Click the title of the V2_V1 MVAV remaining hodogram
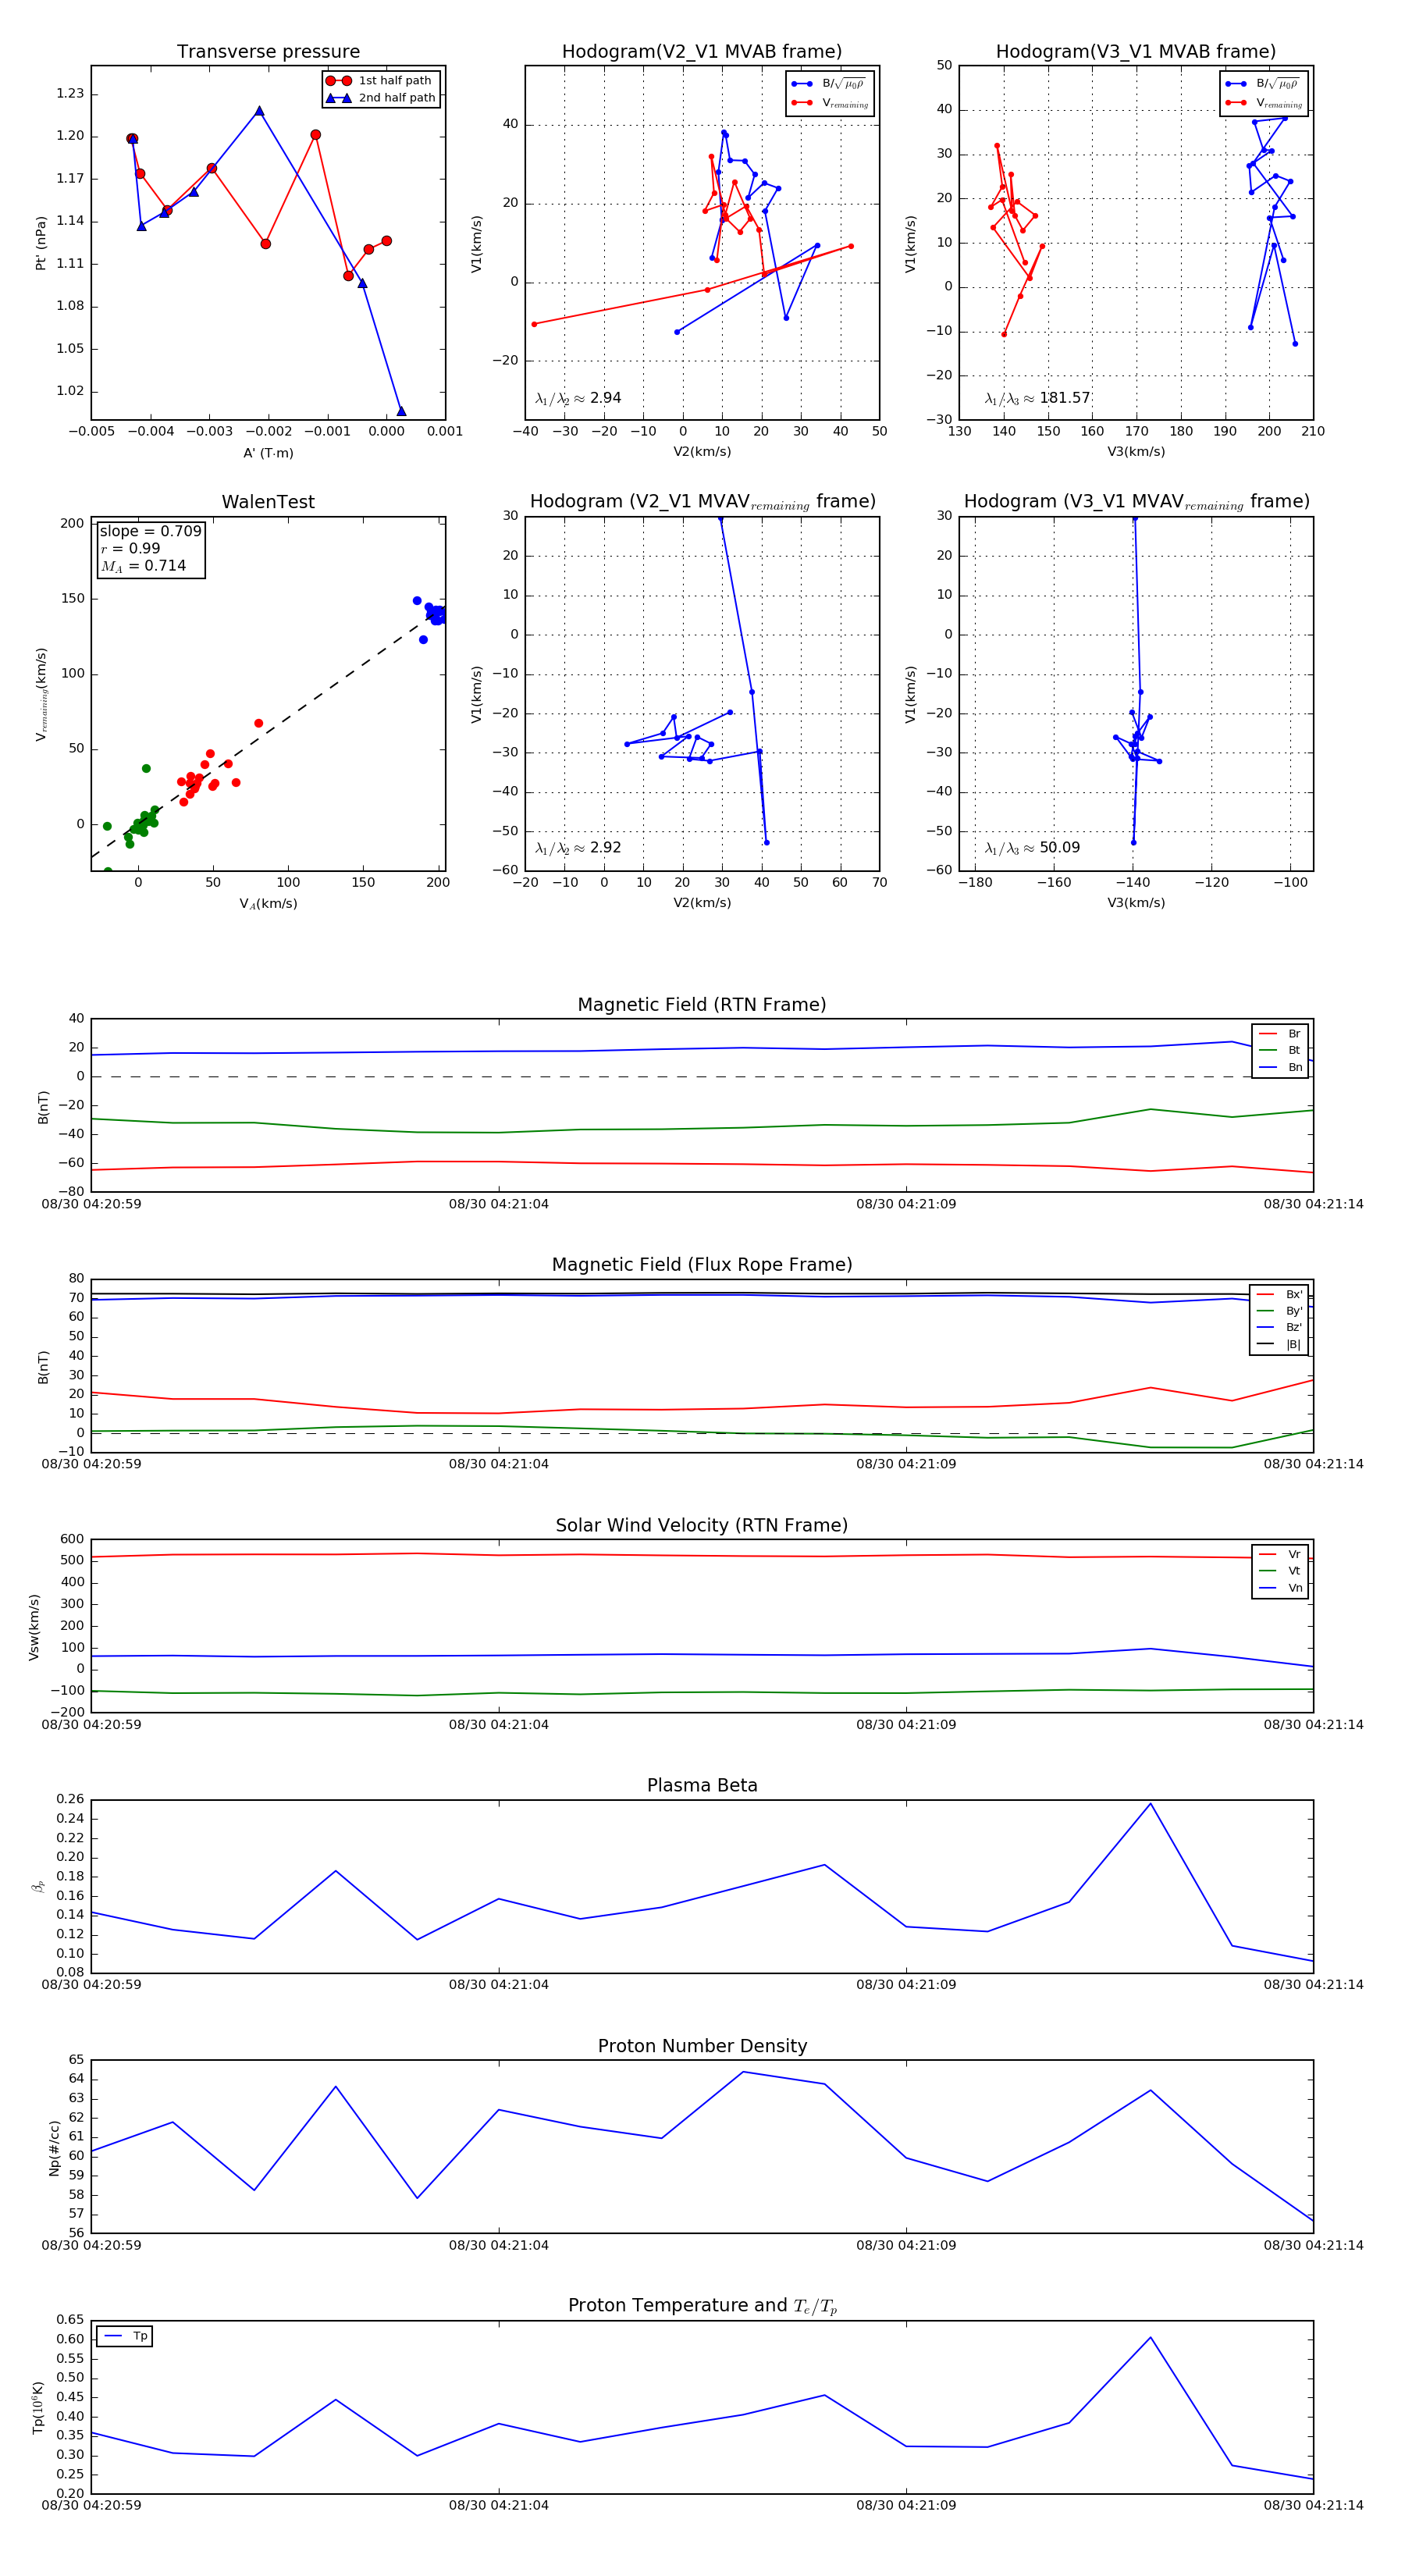Screen dimensions: 1405x2576 (x=702, y=502)
